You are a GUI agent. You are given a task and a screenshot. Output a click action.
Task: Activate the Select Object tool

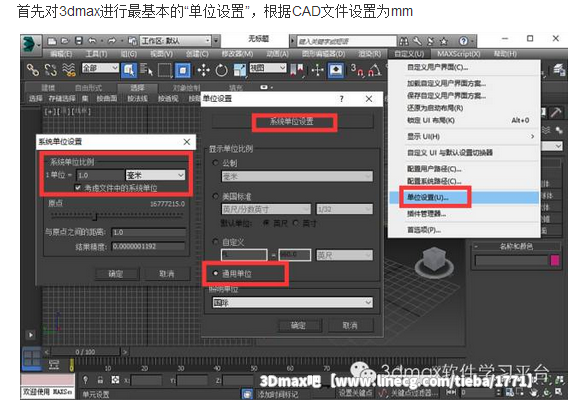tap(128, 70)
